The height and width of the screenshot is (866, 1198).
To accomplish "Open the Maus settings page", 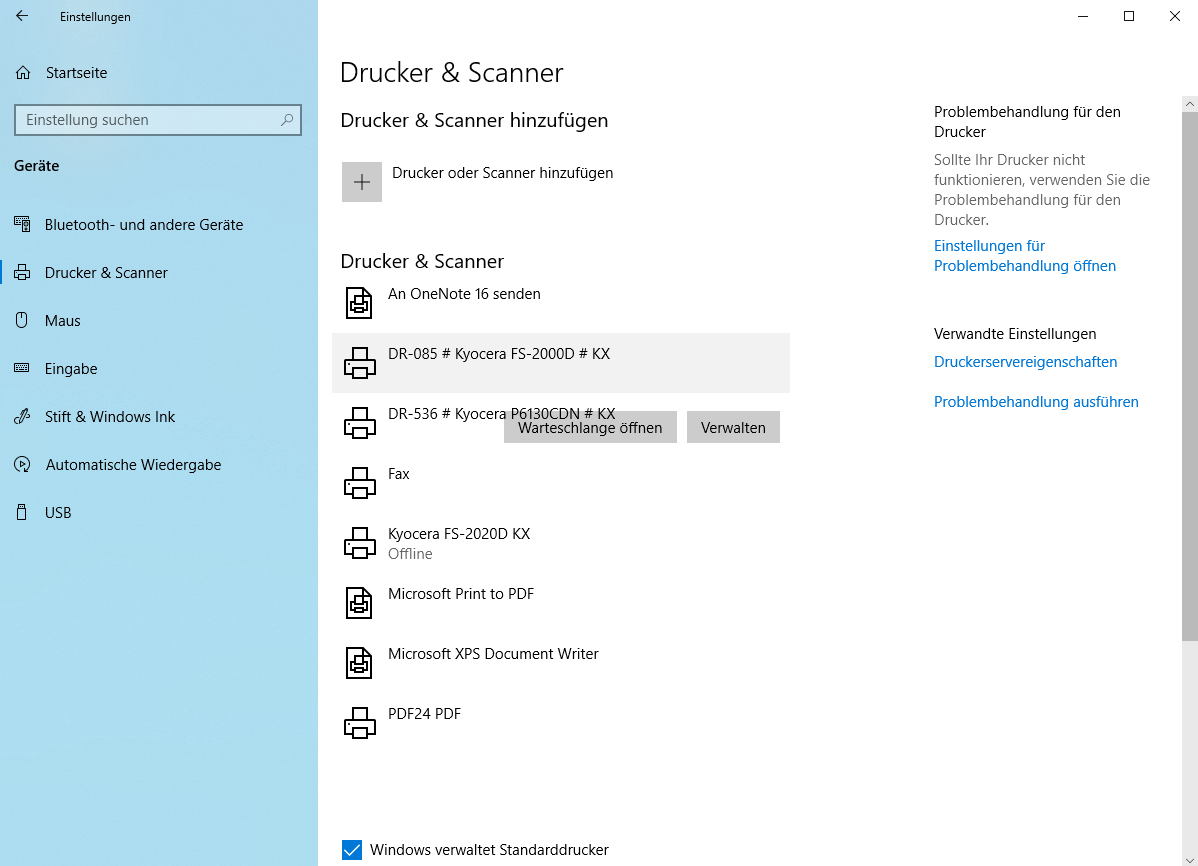I will pyautogui.click(x=63, y=320).
